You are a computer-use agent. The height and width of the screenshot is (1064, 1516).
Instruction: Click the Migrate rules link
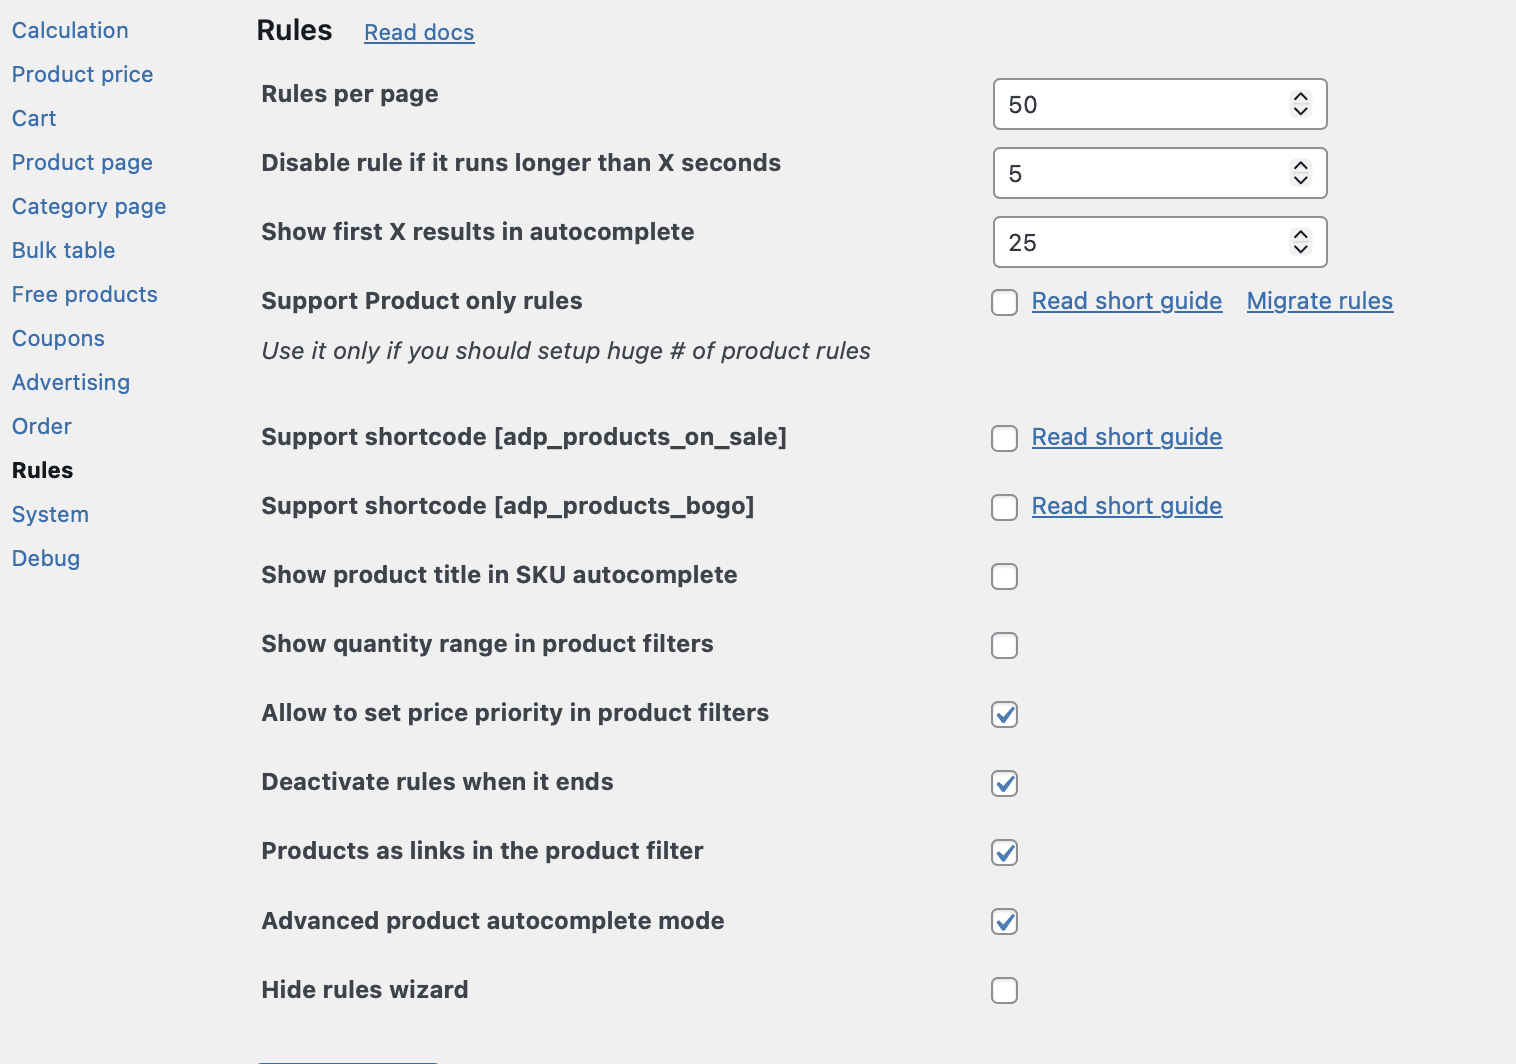[1319, 301]
